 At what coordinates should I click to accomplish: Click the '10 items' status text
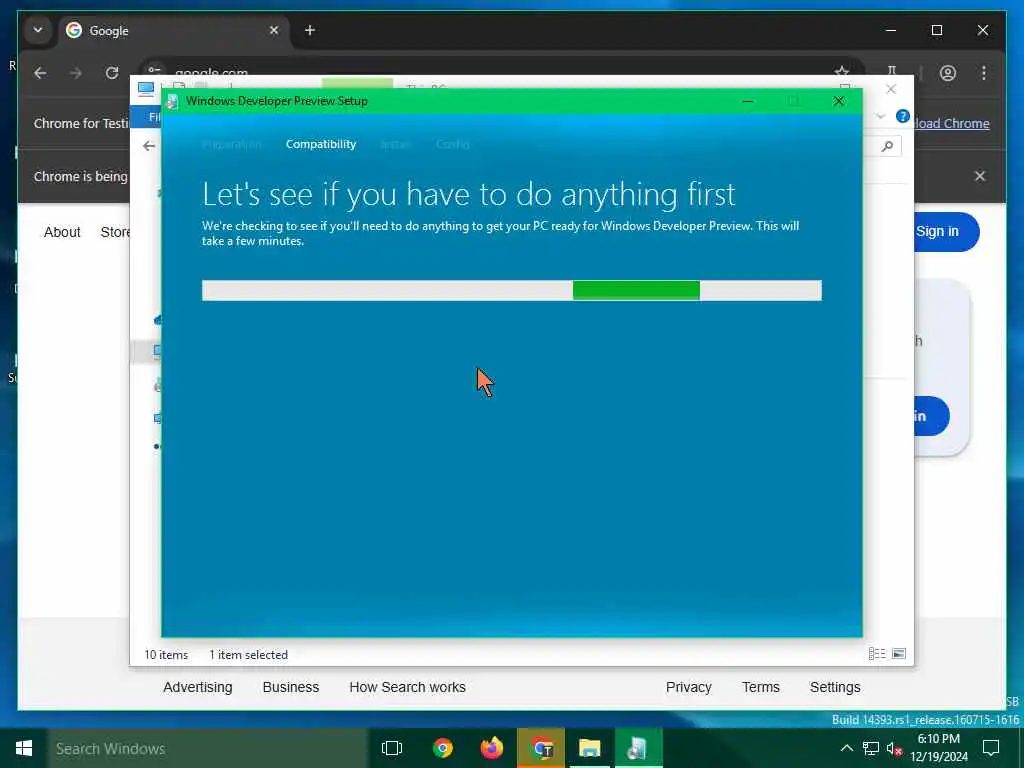point(166,655)
